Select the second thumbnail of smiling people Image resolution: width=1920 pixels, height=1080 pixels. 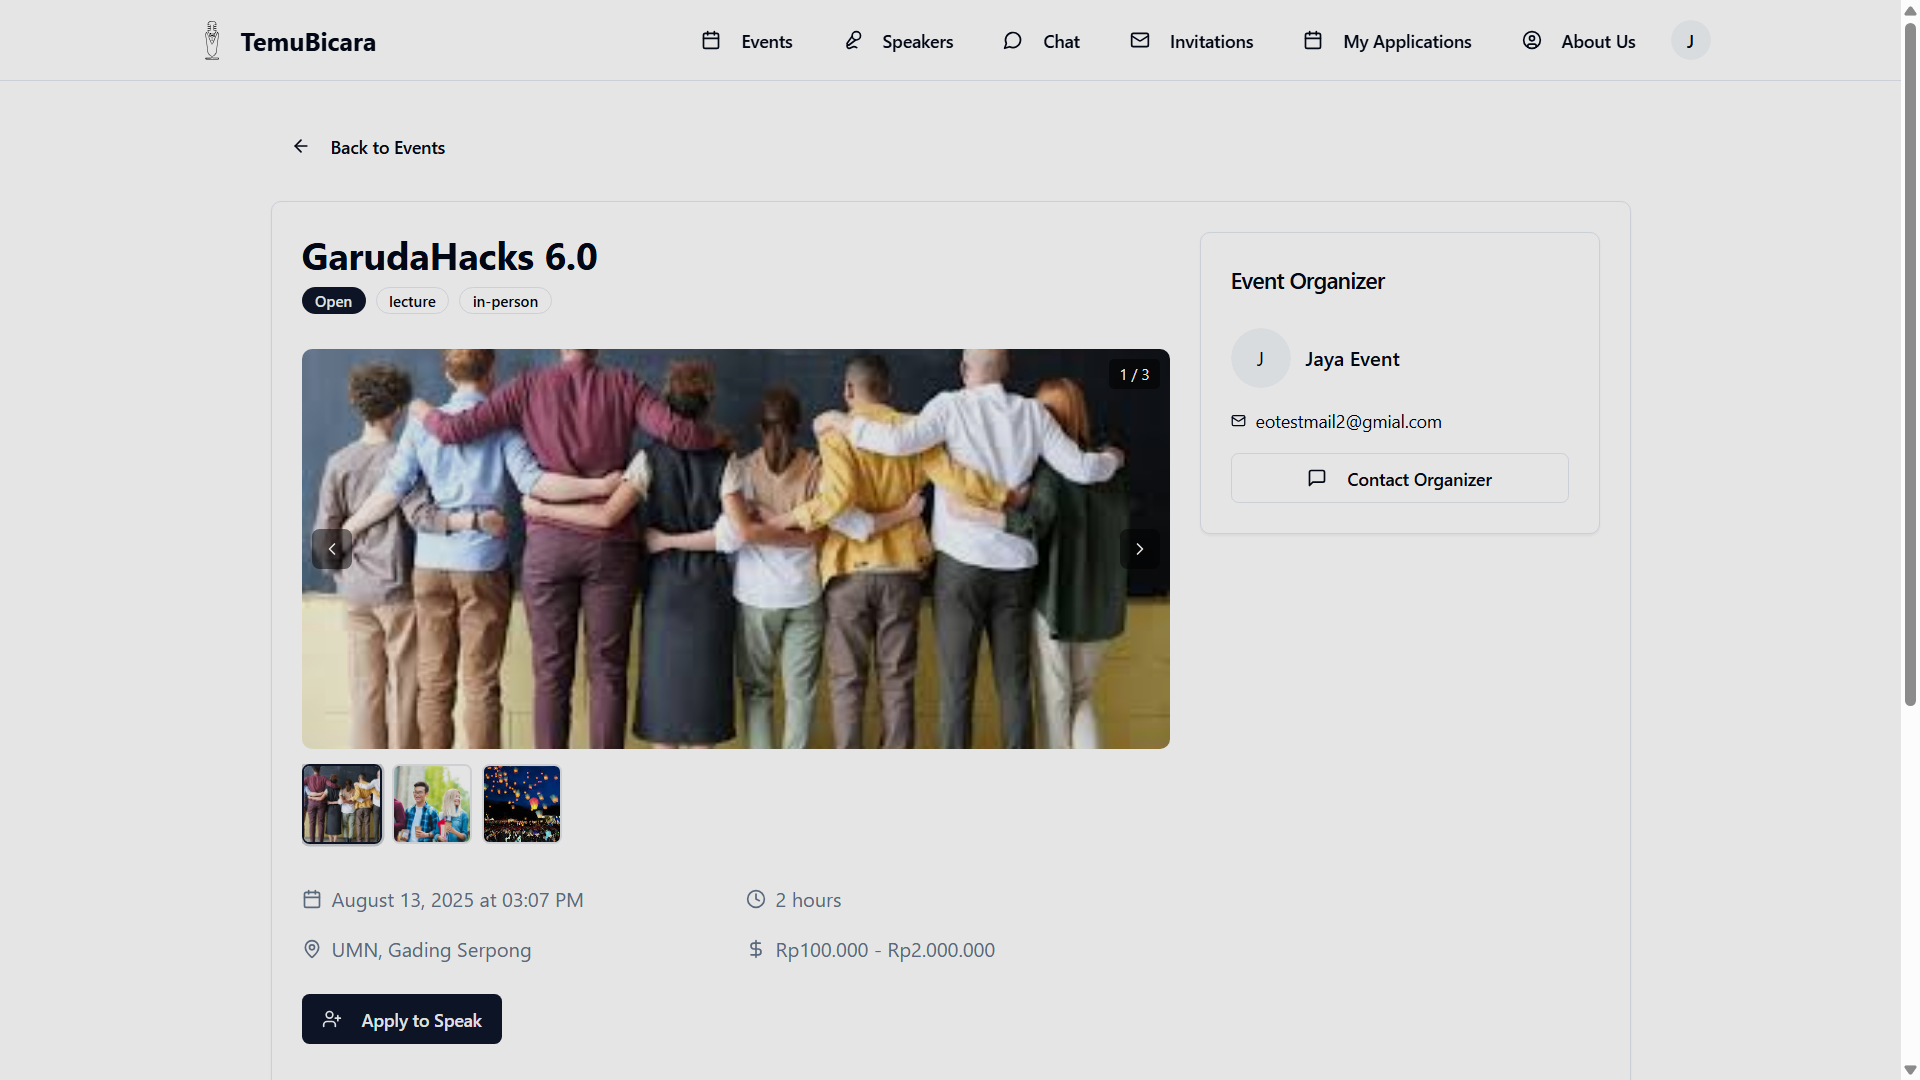tap(432, 804)
